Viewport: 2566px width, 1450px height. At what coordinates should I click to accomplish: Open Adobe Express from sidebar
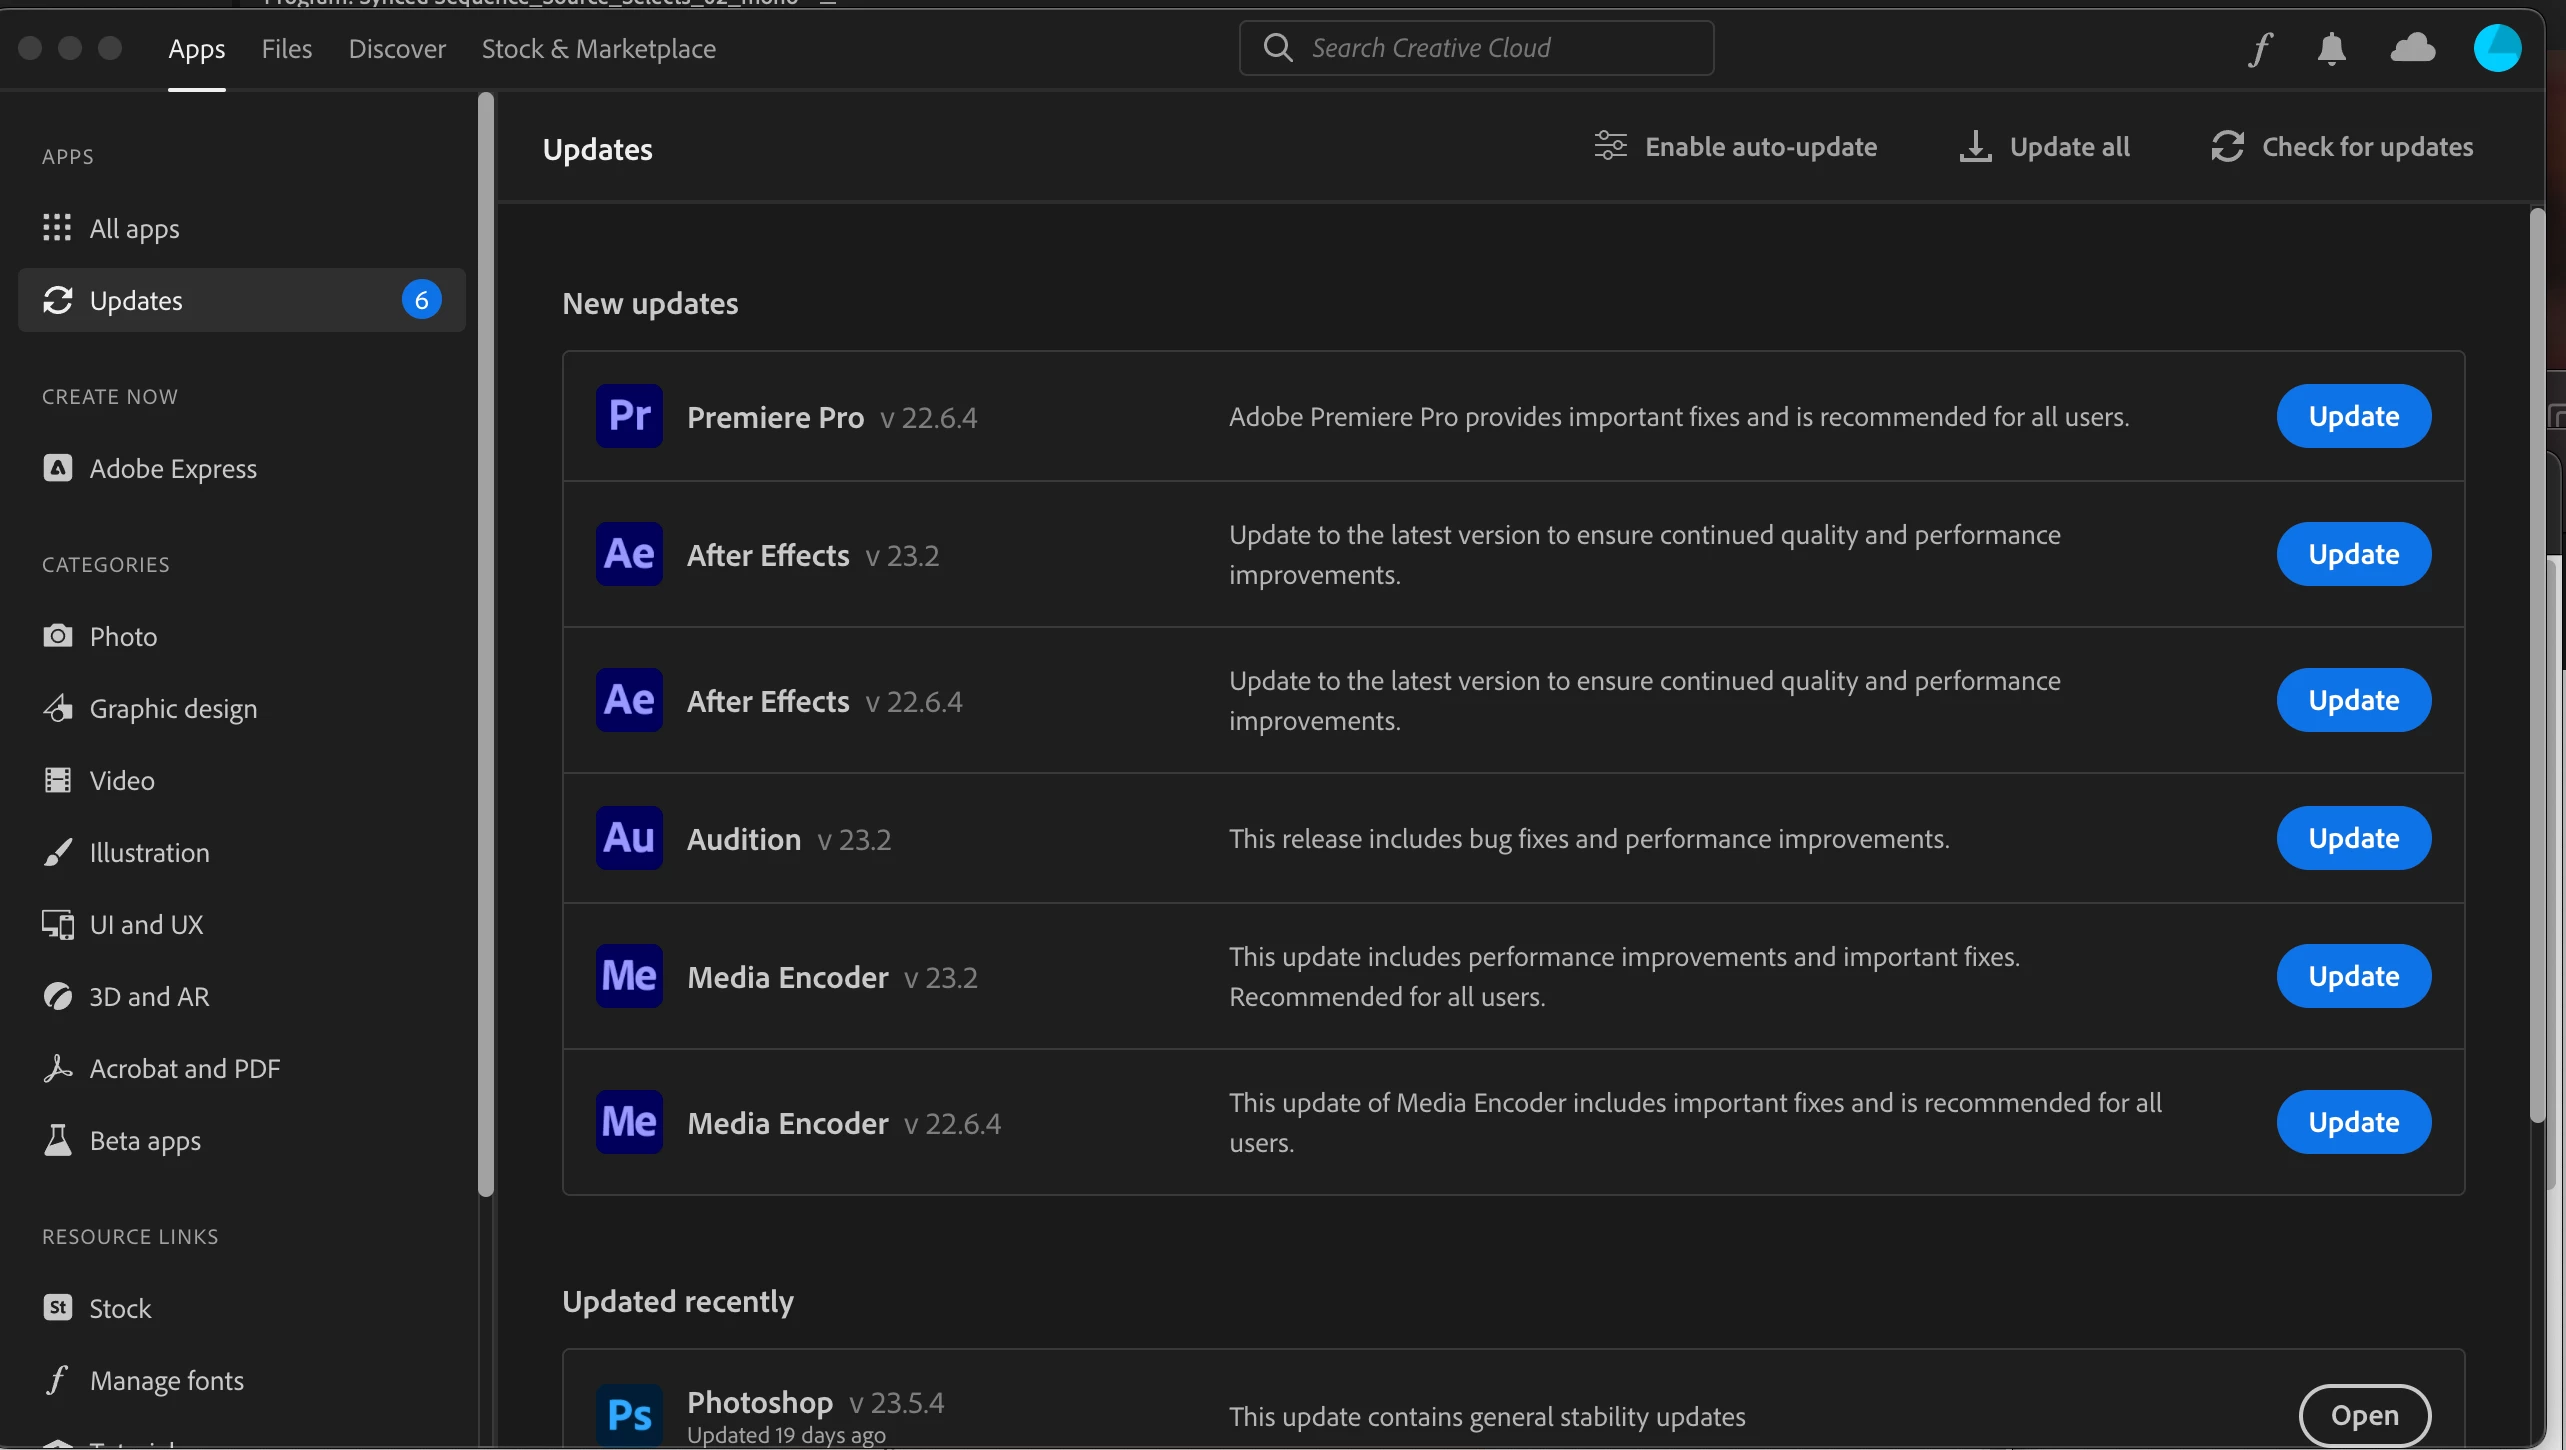(172, 468)
